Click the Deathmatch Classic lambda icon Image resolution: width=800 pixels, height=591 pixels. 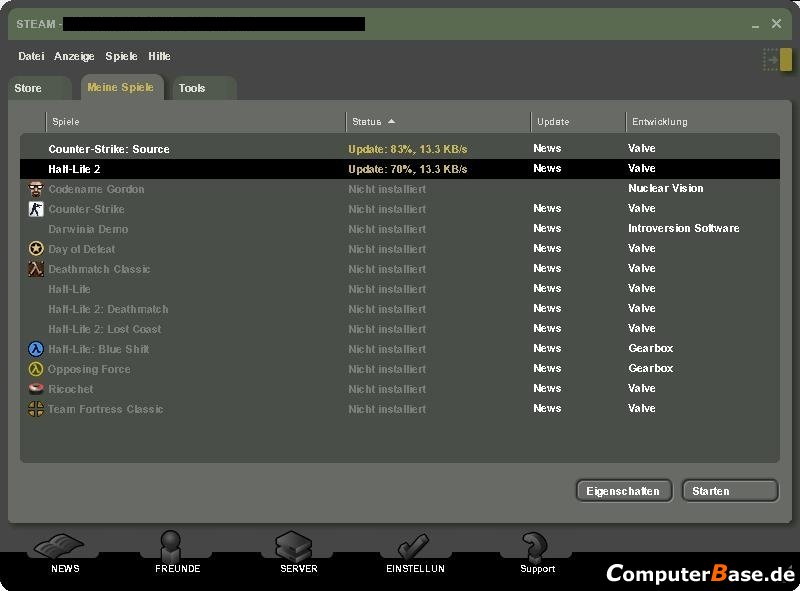36,268
